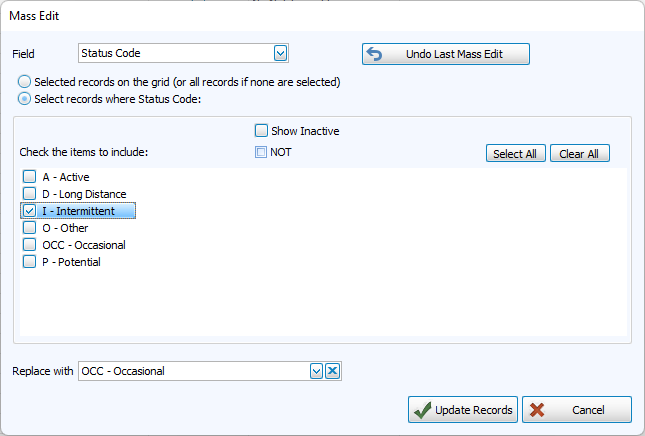Open the Field dropdown arrow
The height and width of the screenshot is (436, 645).
280,53
